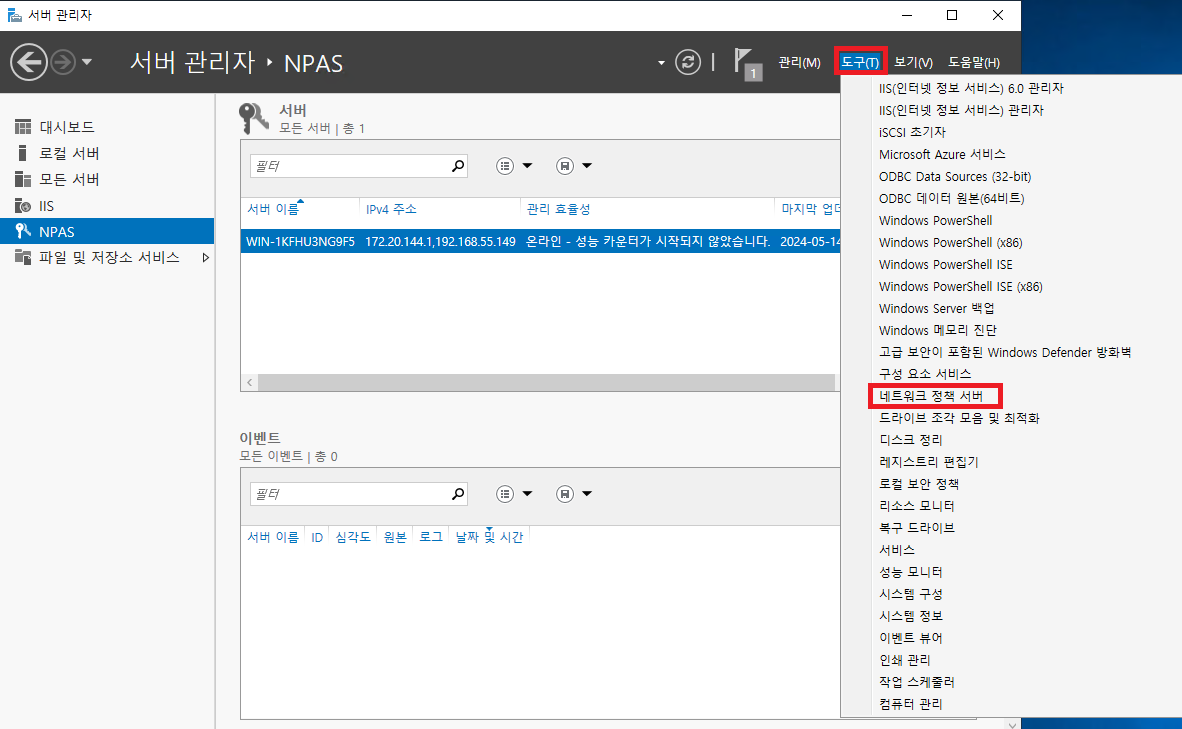Viewport: 1182px width, 729px height.
Task: Expand 파일 및 저장소 서비스 arrow
Action: pos(205,258)
